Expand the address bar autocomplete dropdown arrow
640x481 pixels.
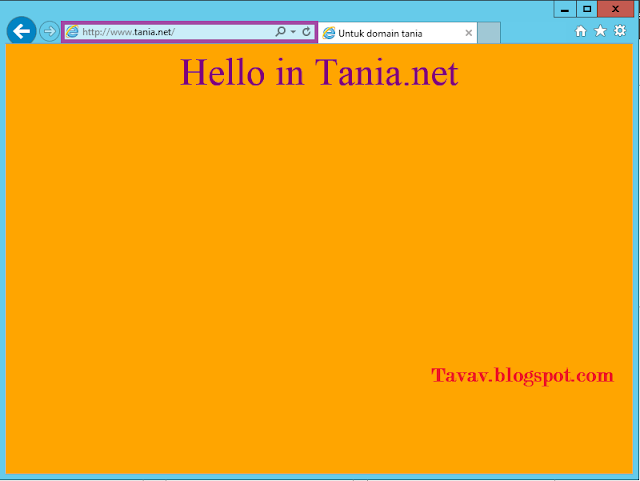point(293,31)
